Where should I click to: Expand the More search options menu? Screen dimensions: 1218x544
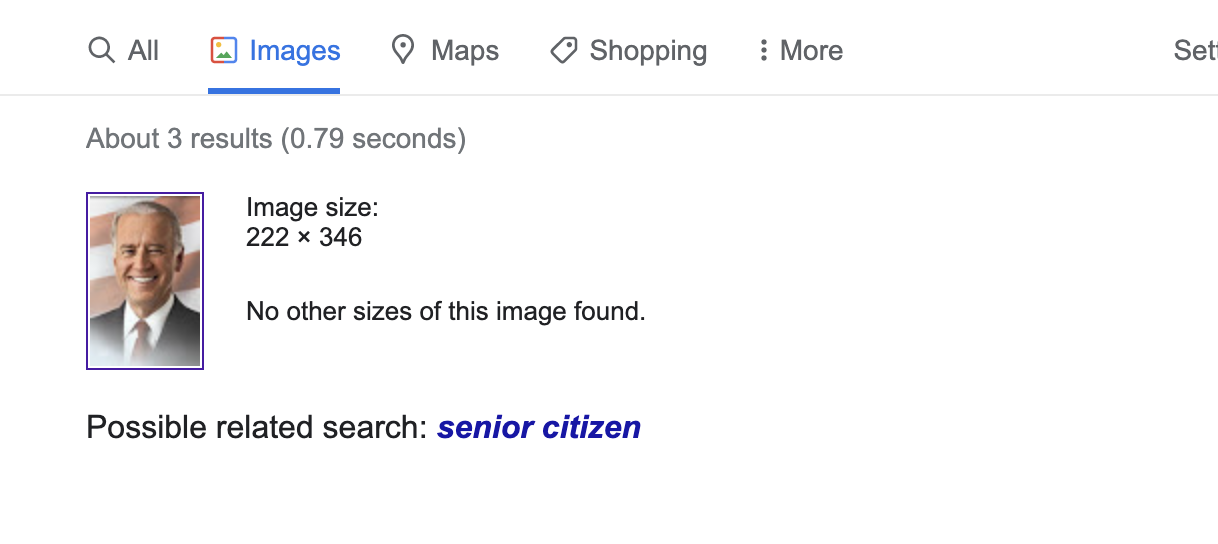click(811, 51)
